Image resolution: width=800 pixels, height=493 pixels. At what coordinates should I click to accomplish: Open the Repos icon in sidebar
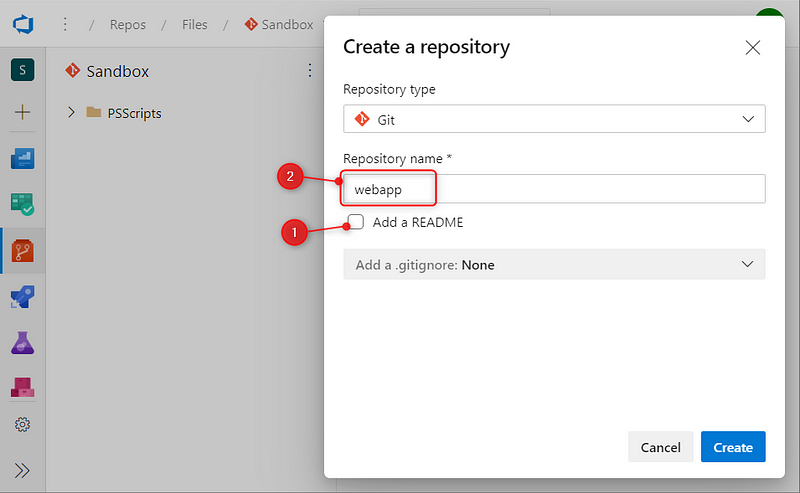coord(23,251)
